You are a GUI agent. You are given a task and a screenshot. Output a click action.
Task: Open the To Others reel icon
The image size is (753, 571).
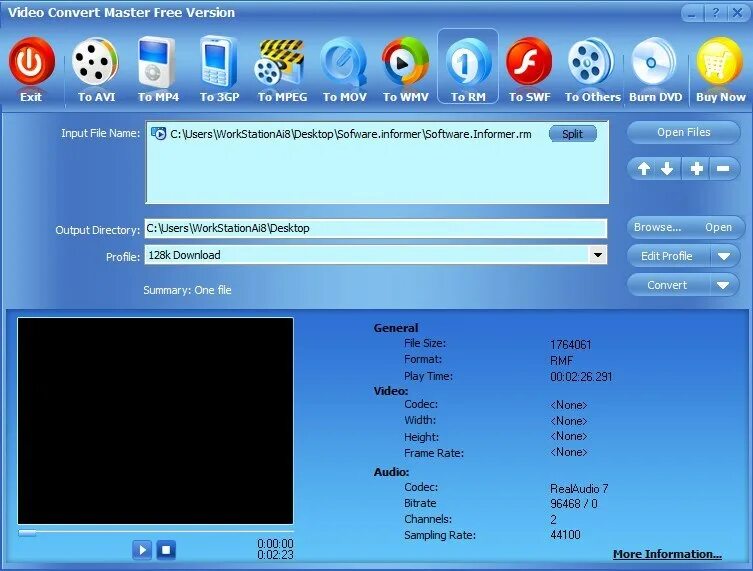click(591, 62)
